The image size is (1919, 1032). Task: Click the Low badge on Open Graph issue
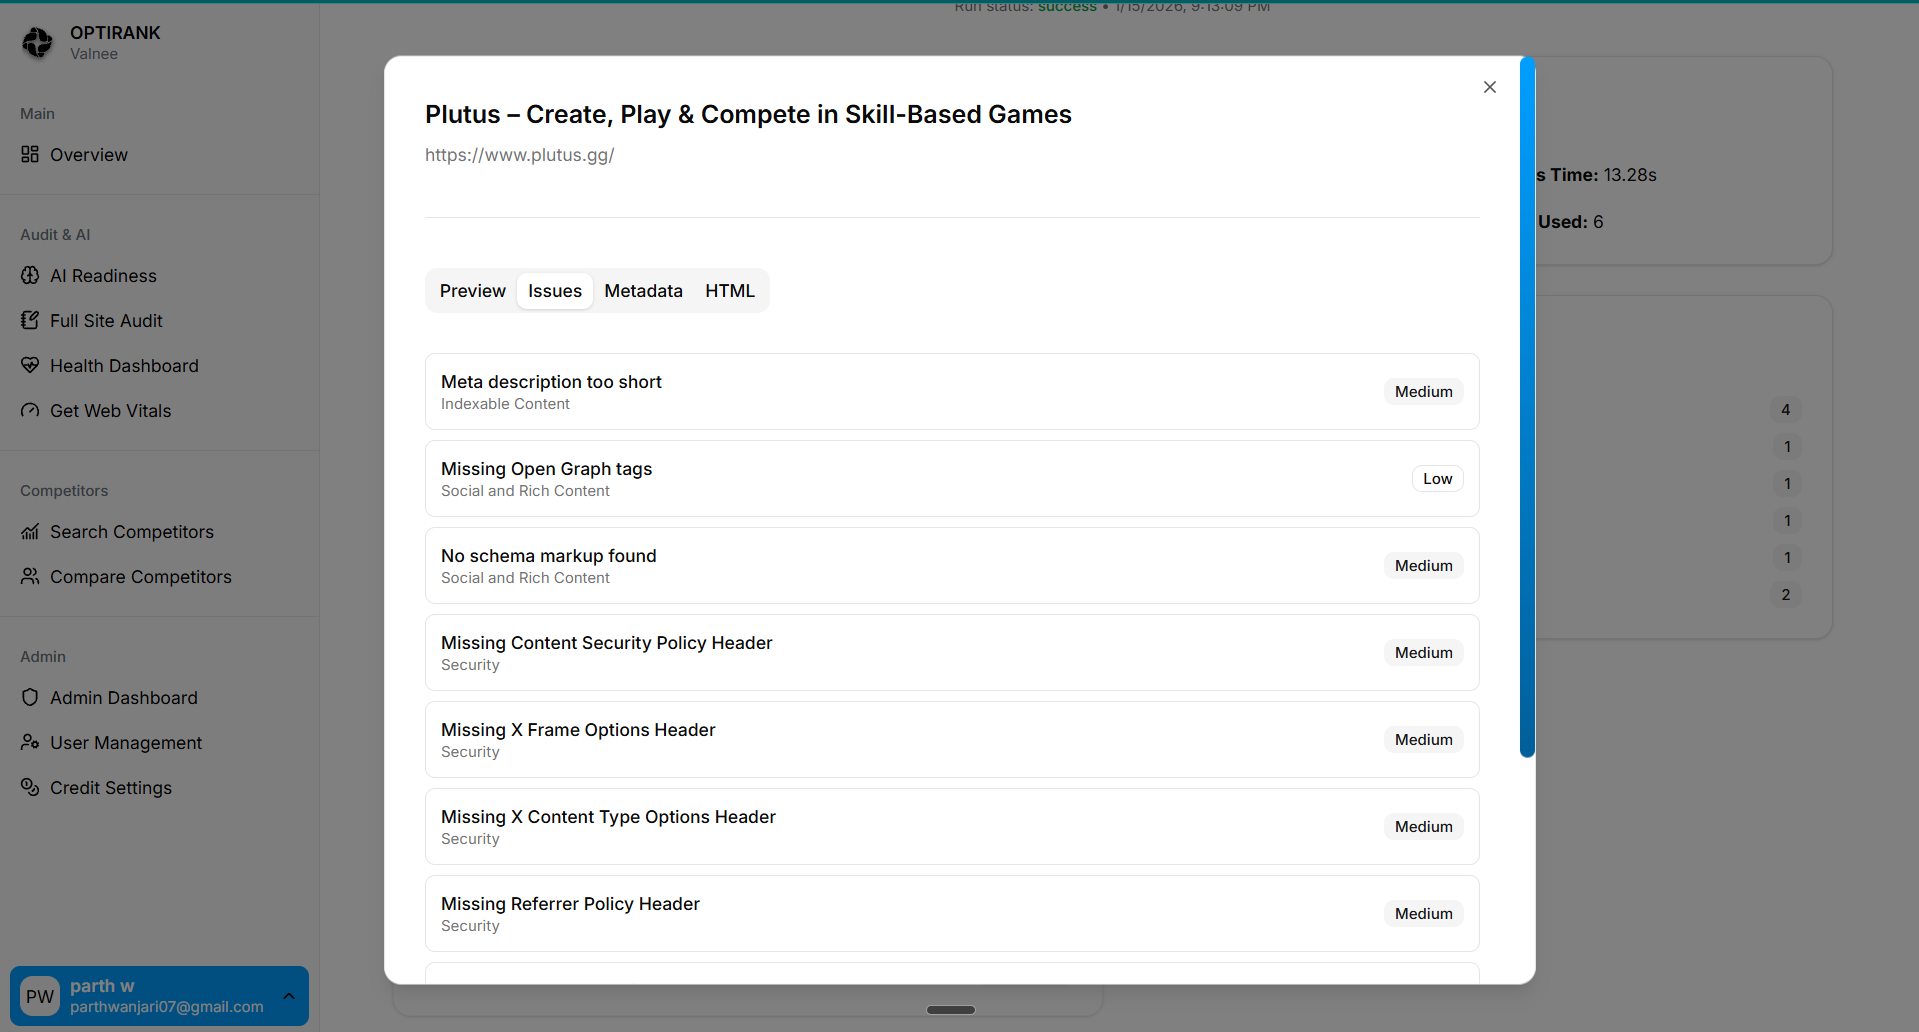tap(1438, 479)
